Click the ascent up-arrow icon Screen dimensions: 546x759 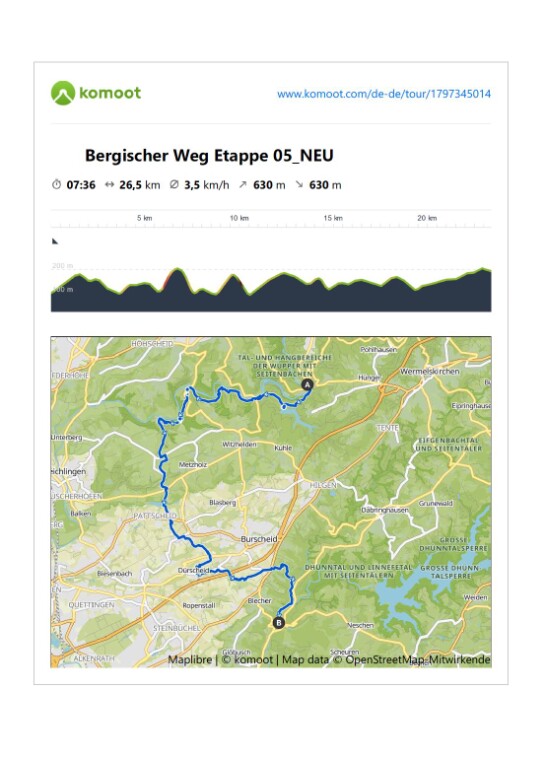243,184
